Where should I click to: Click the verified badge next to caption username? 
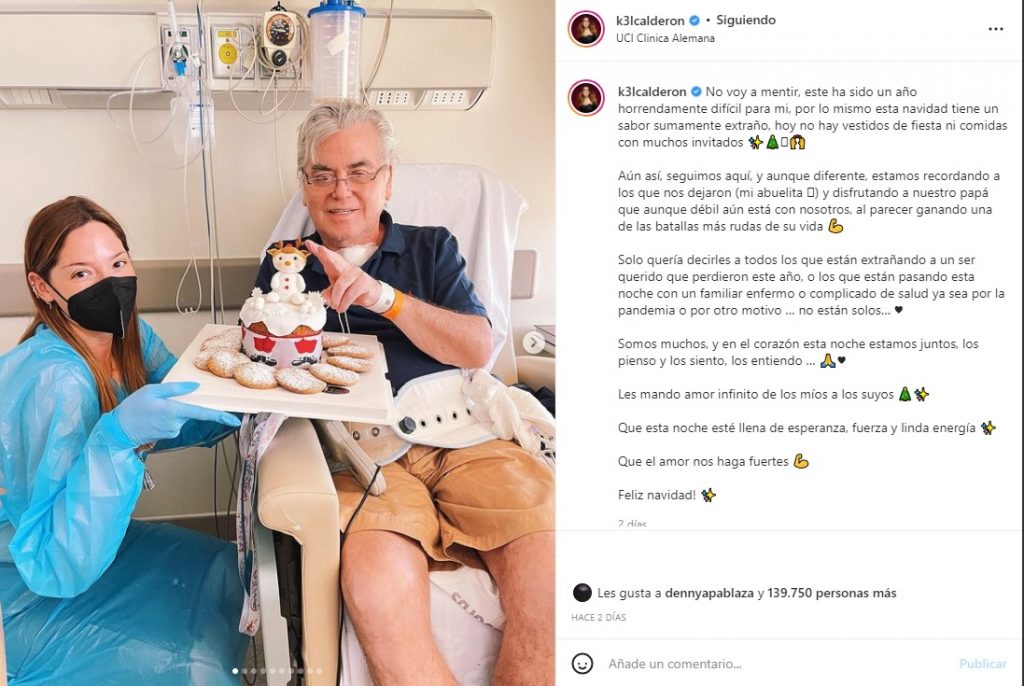click(696, 91)
